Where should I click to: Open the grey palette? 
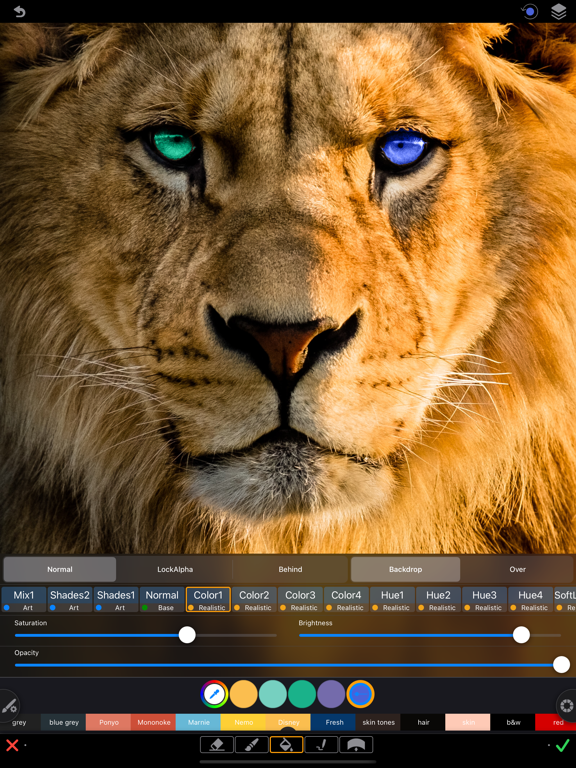[x=20, y=722]
